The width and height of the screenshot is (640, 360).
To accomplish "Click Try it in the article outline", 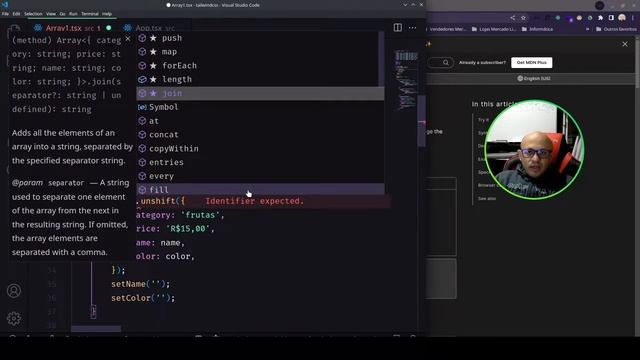I will [x=483, y=120].
